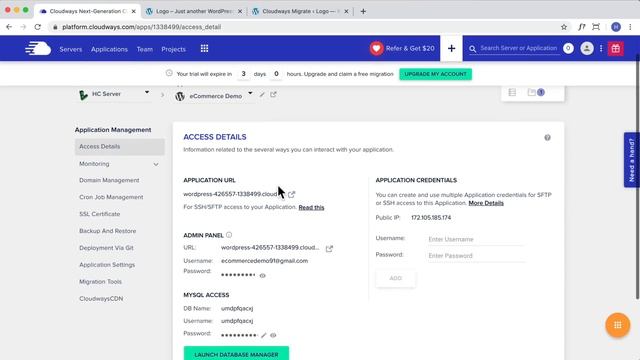The width and height of the screenshot is (640, 360).
Task: Click Refer & Get $20 link
Action: click(x=410, y=49)
